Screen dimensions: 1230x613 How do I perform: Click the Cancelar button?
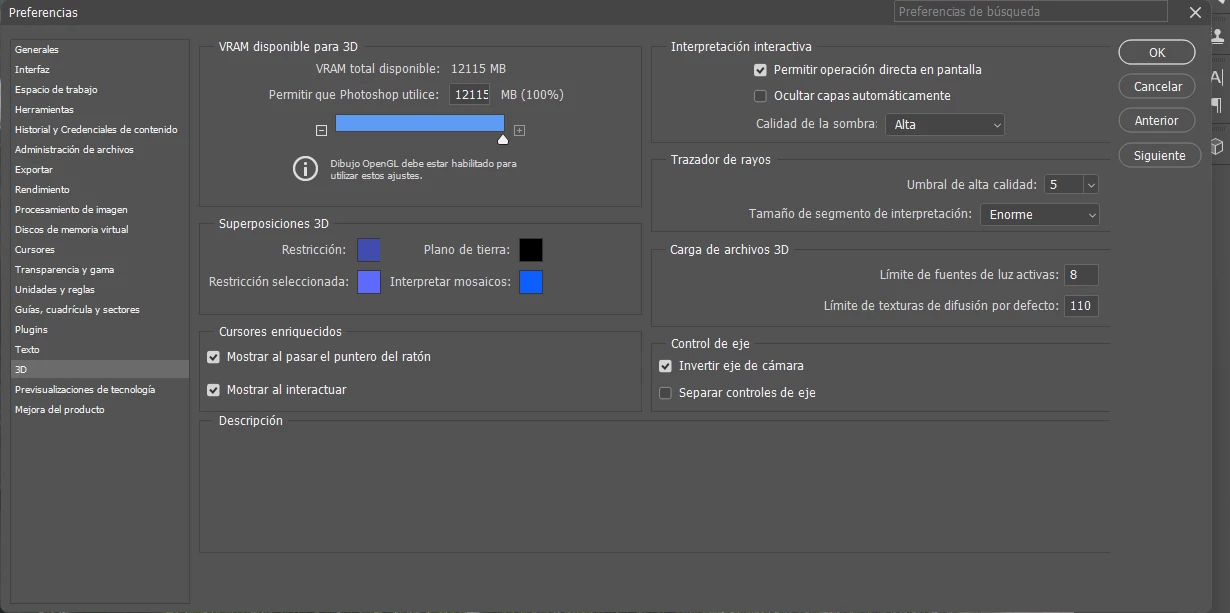1157,87
